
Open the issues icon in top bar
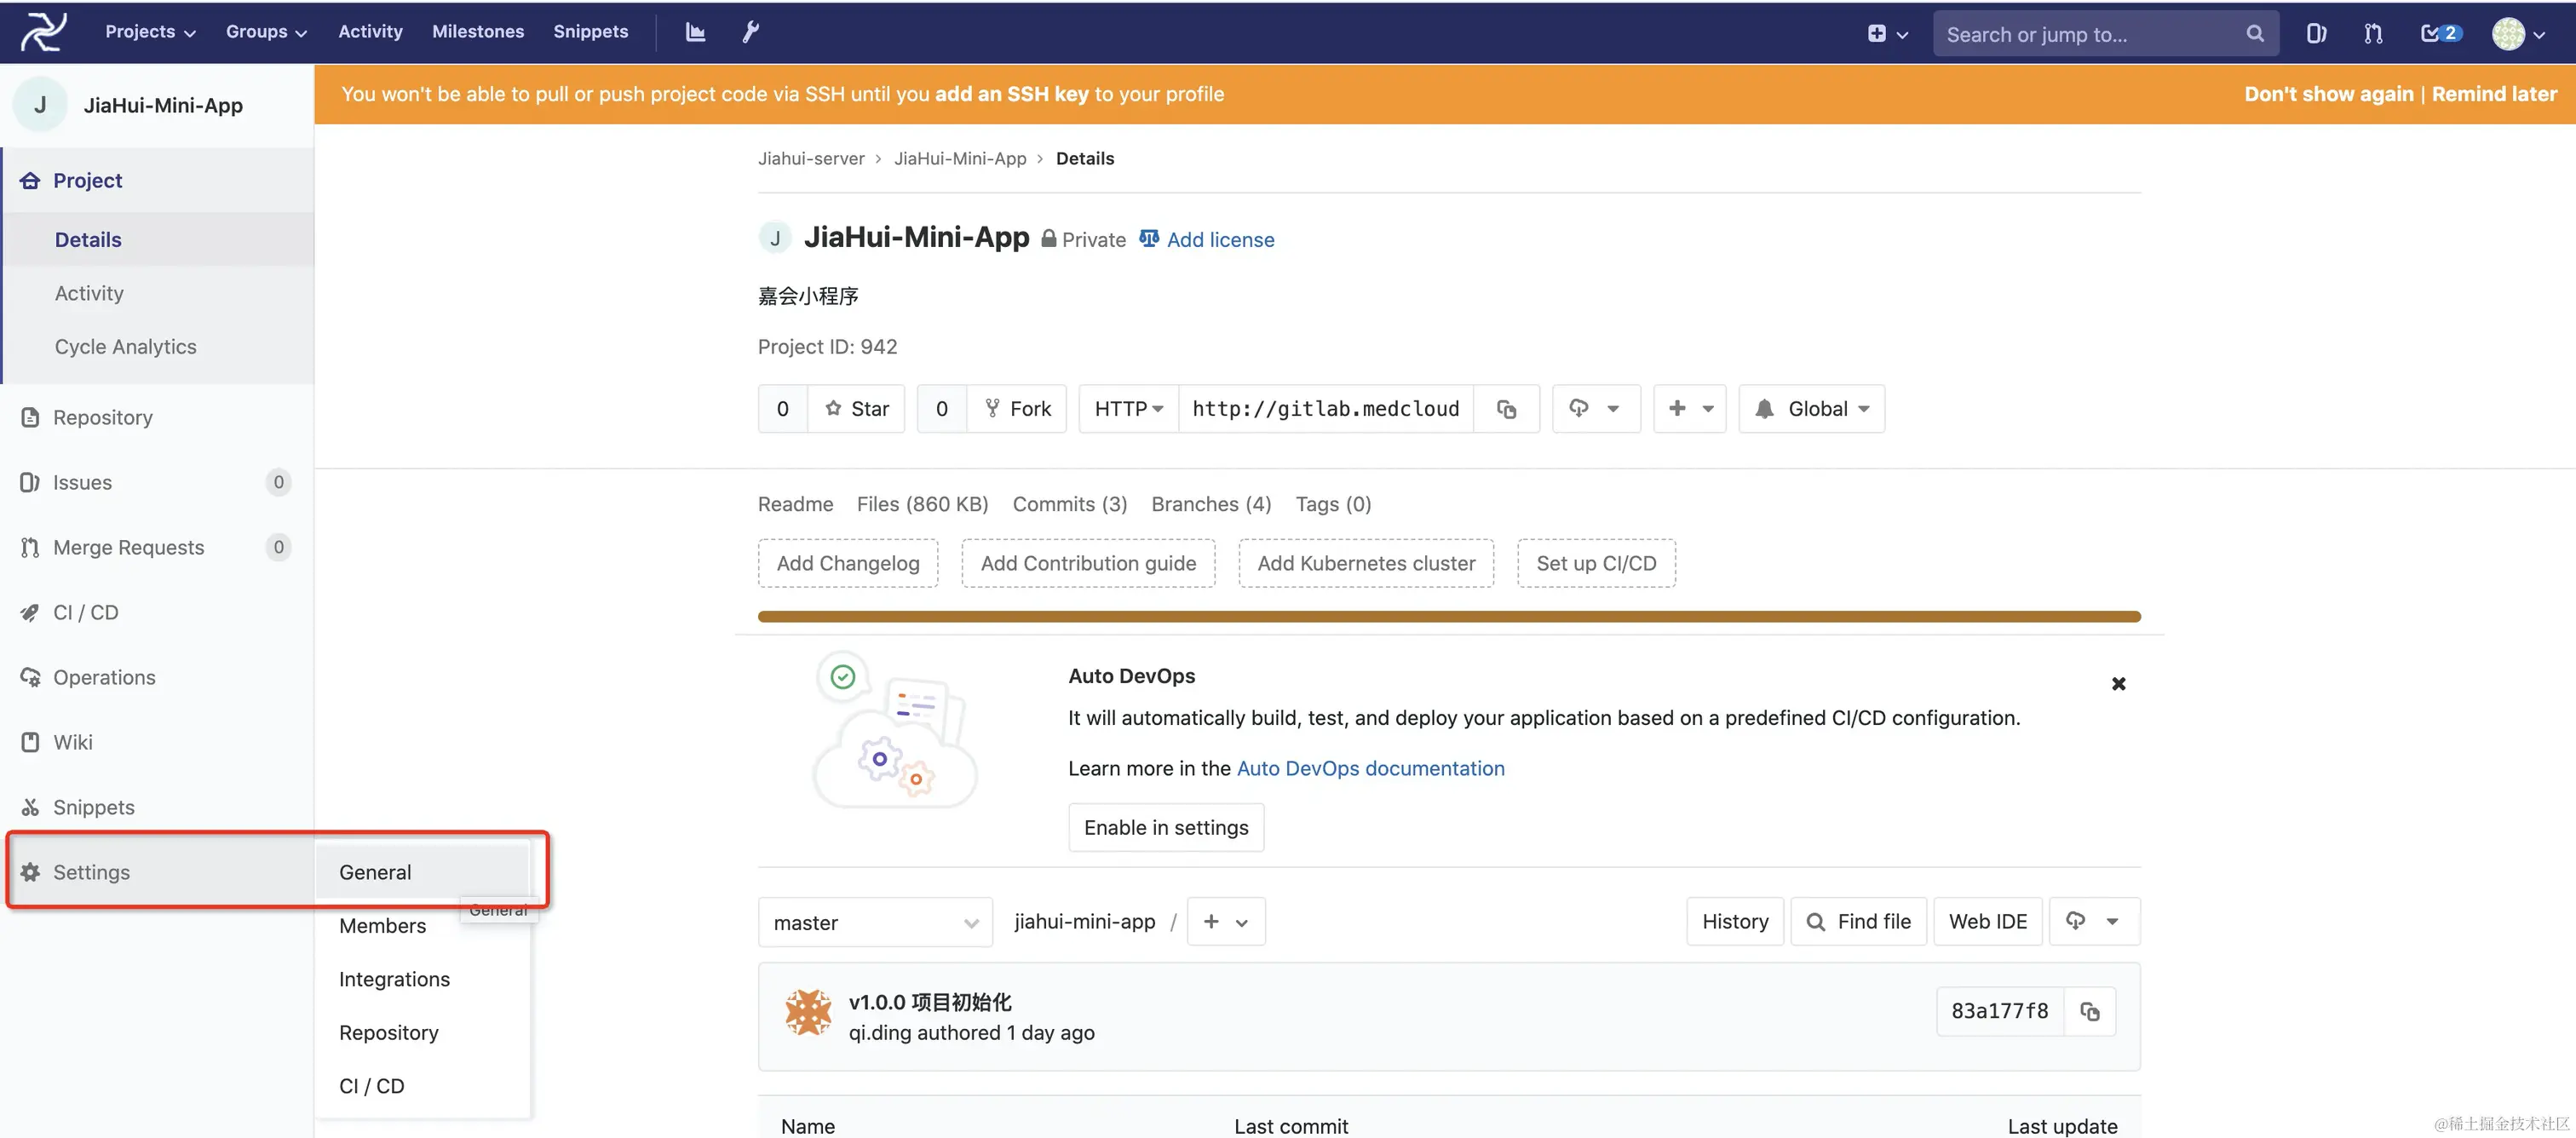click(2316, 33)
